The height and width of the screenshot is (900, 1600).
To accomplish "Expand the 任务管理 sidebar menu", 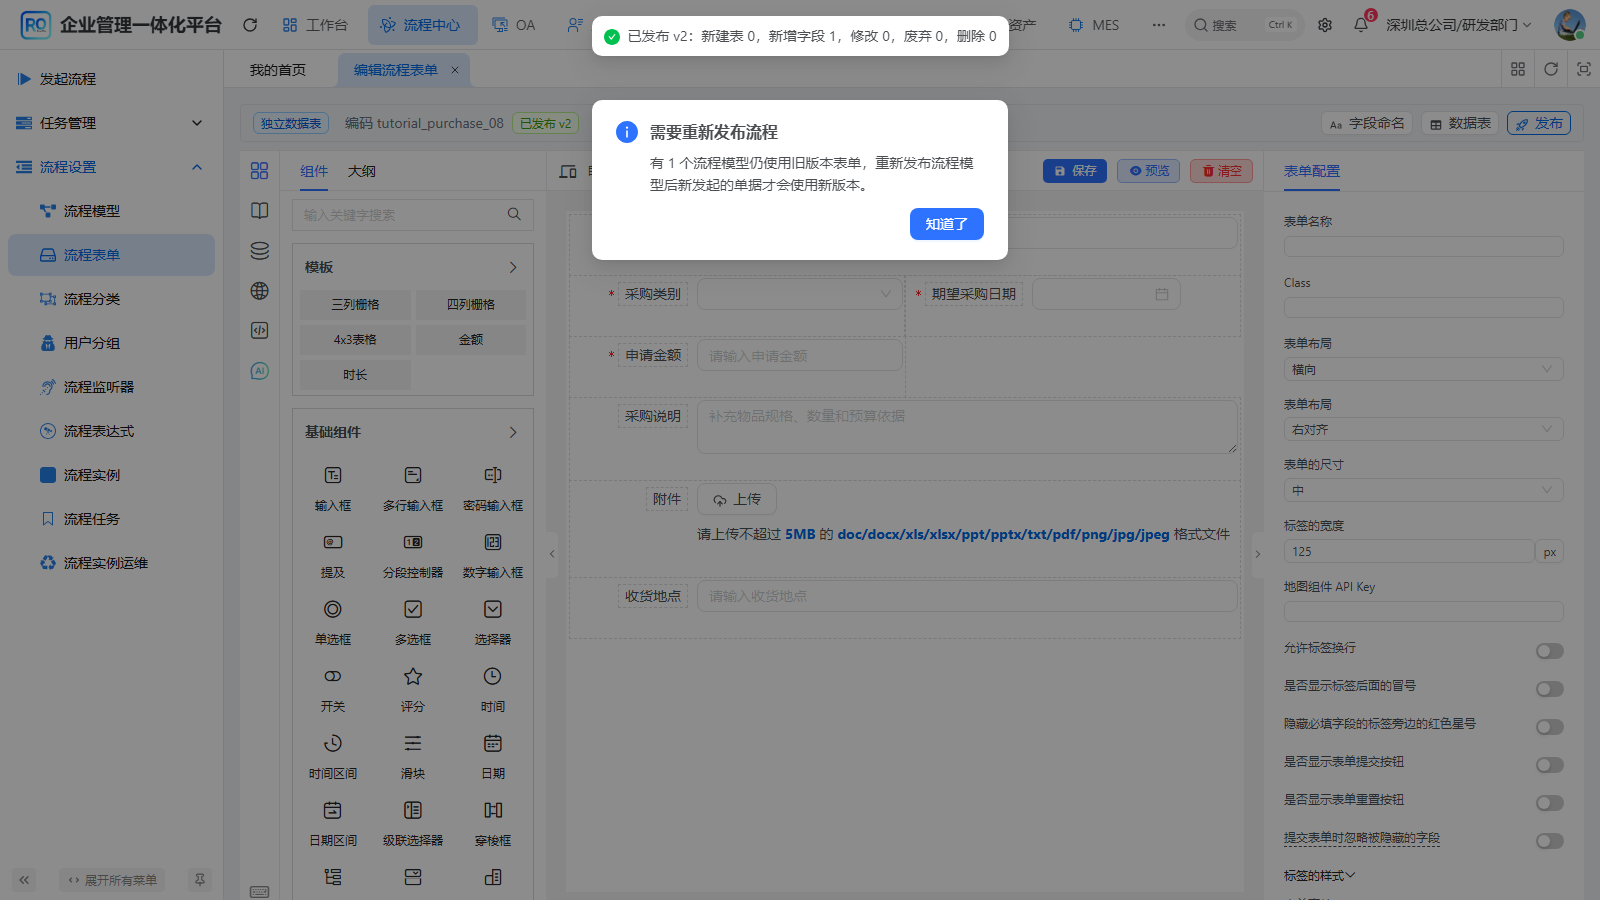I will [111, 123].
